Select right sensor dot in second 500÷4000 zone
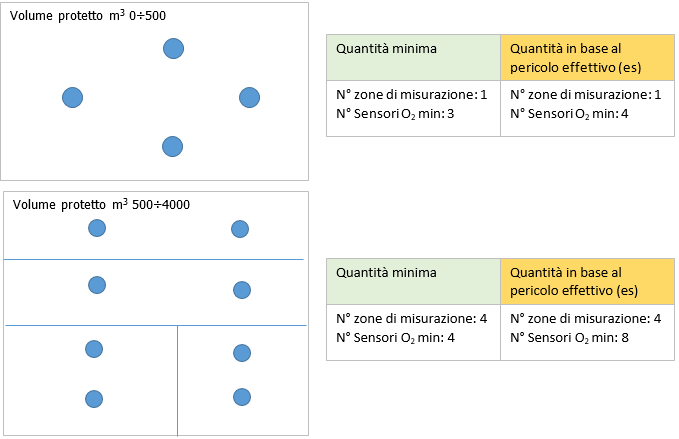This screenshot has width=679, height=439. tap(241, 290)
